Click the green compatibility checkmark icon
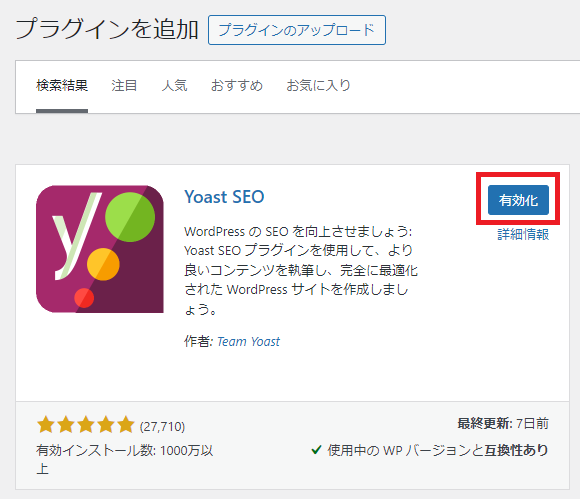 tap(316, 450)
